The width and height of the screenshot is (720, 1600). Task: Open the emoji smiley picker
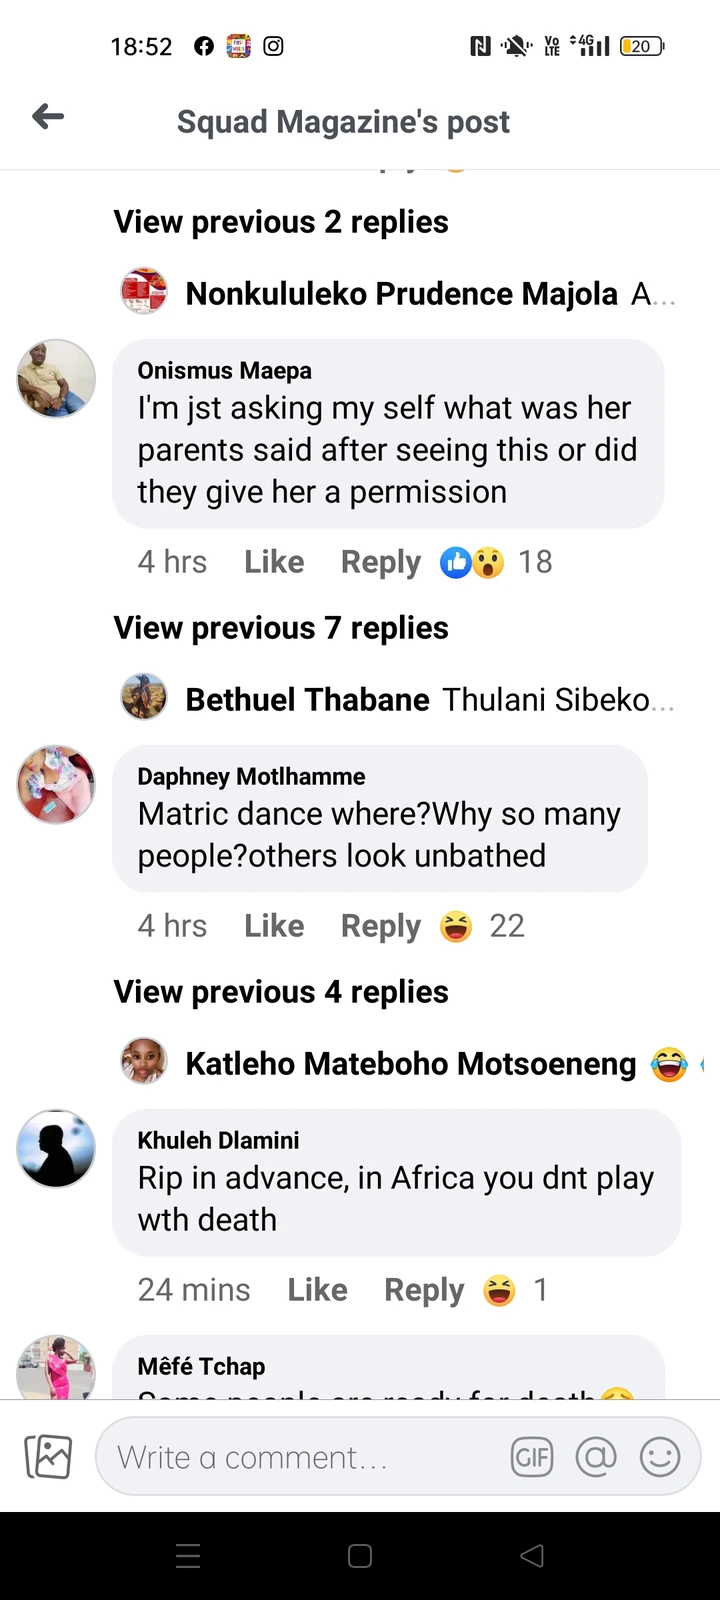click(x=660, y=1457)
